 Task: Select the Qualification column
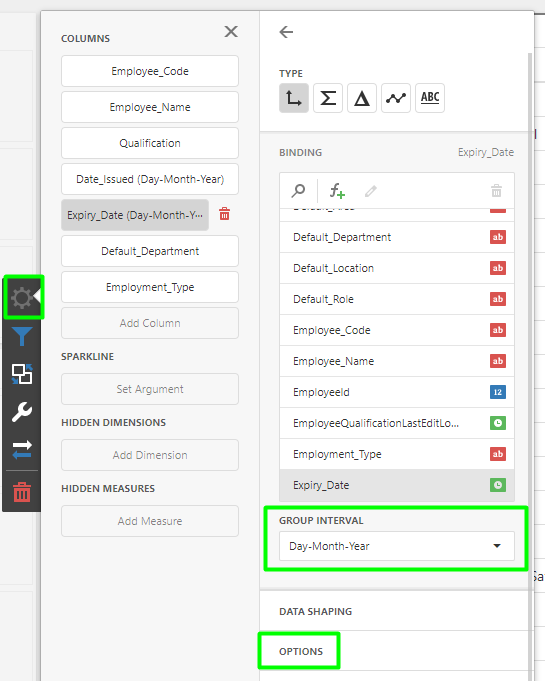pos(150,143)
